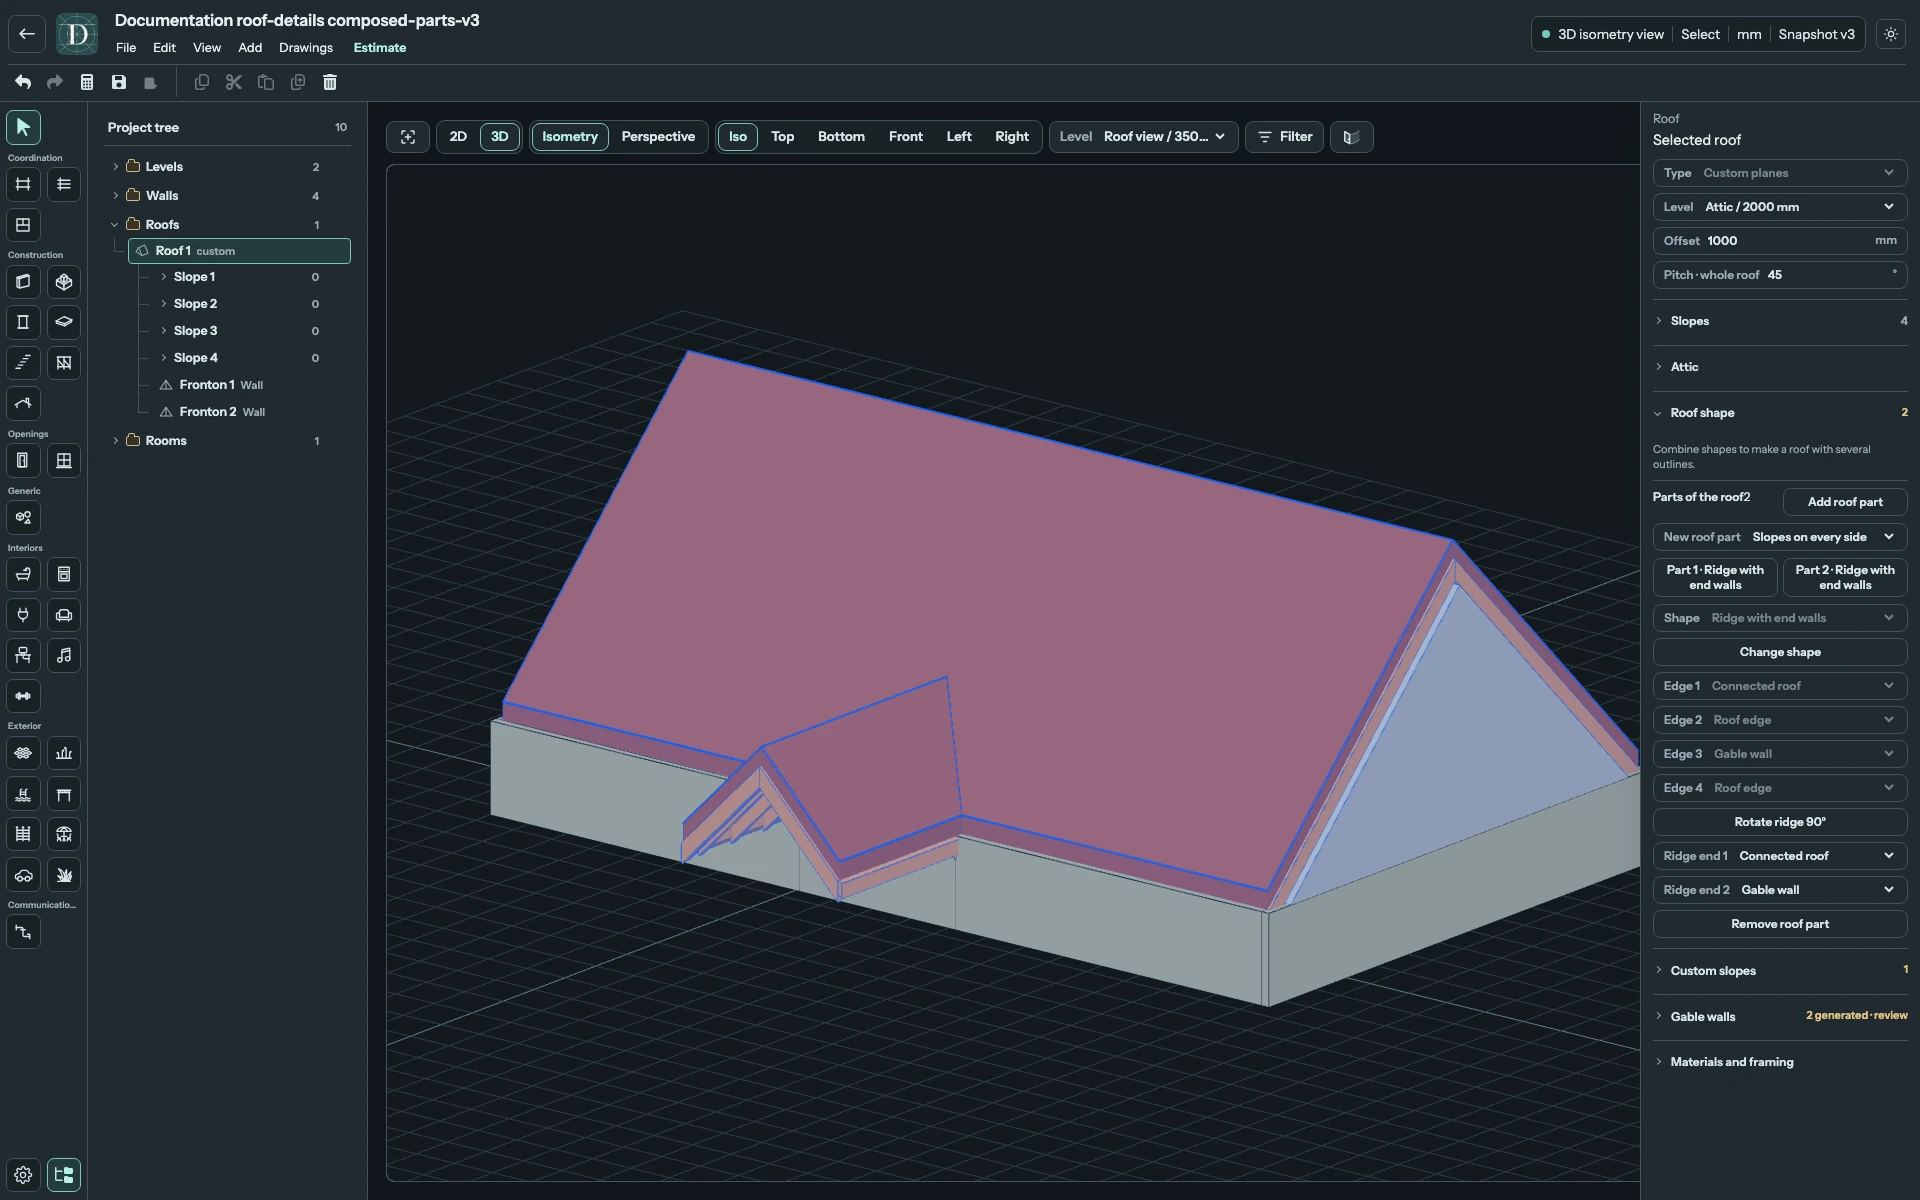Click the trash delete icon
Screen dimensions: 1920x1200
pyautogui.click(x=330, y=82)
